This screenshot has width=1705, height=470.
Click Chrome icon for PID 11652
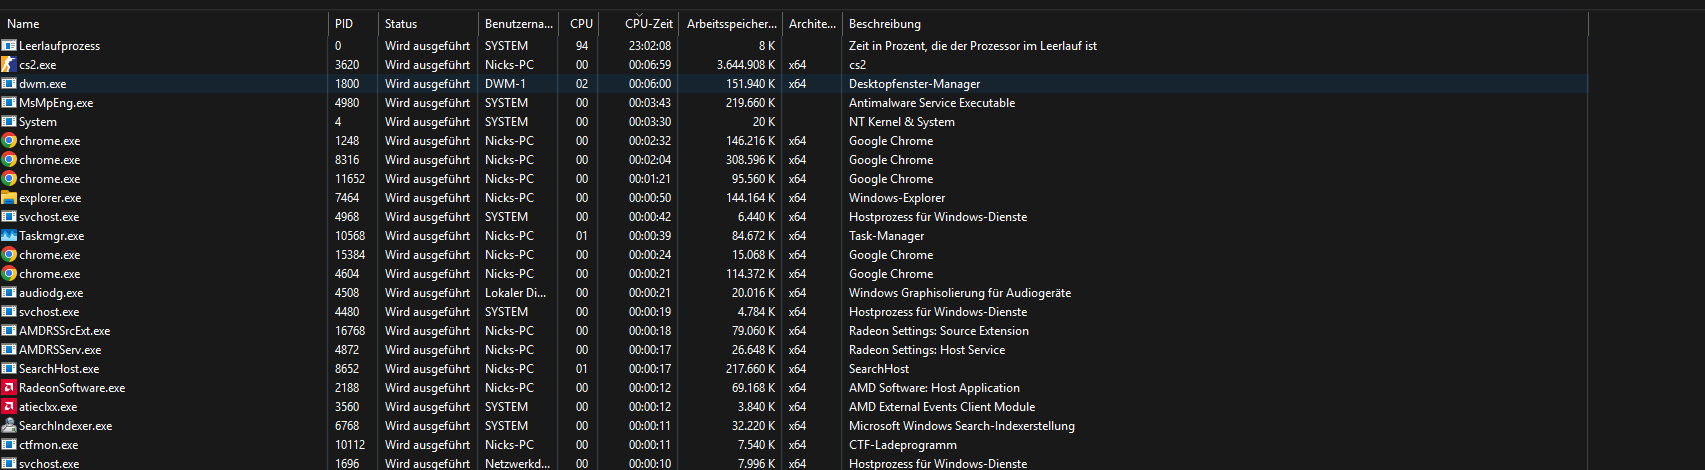pyautogui.click(x=9, y=179)
